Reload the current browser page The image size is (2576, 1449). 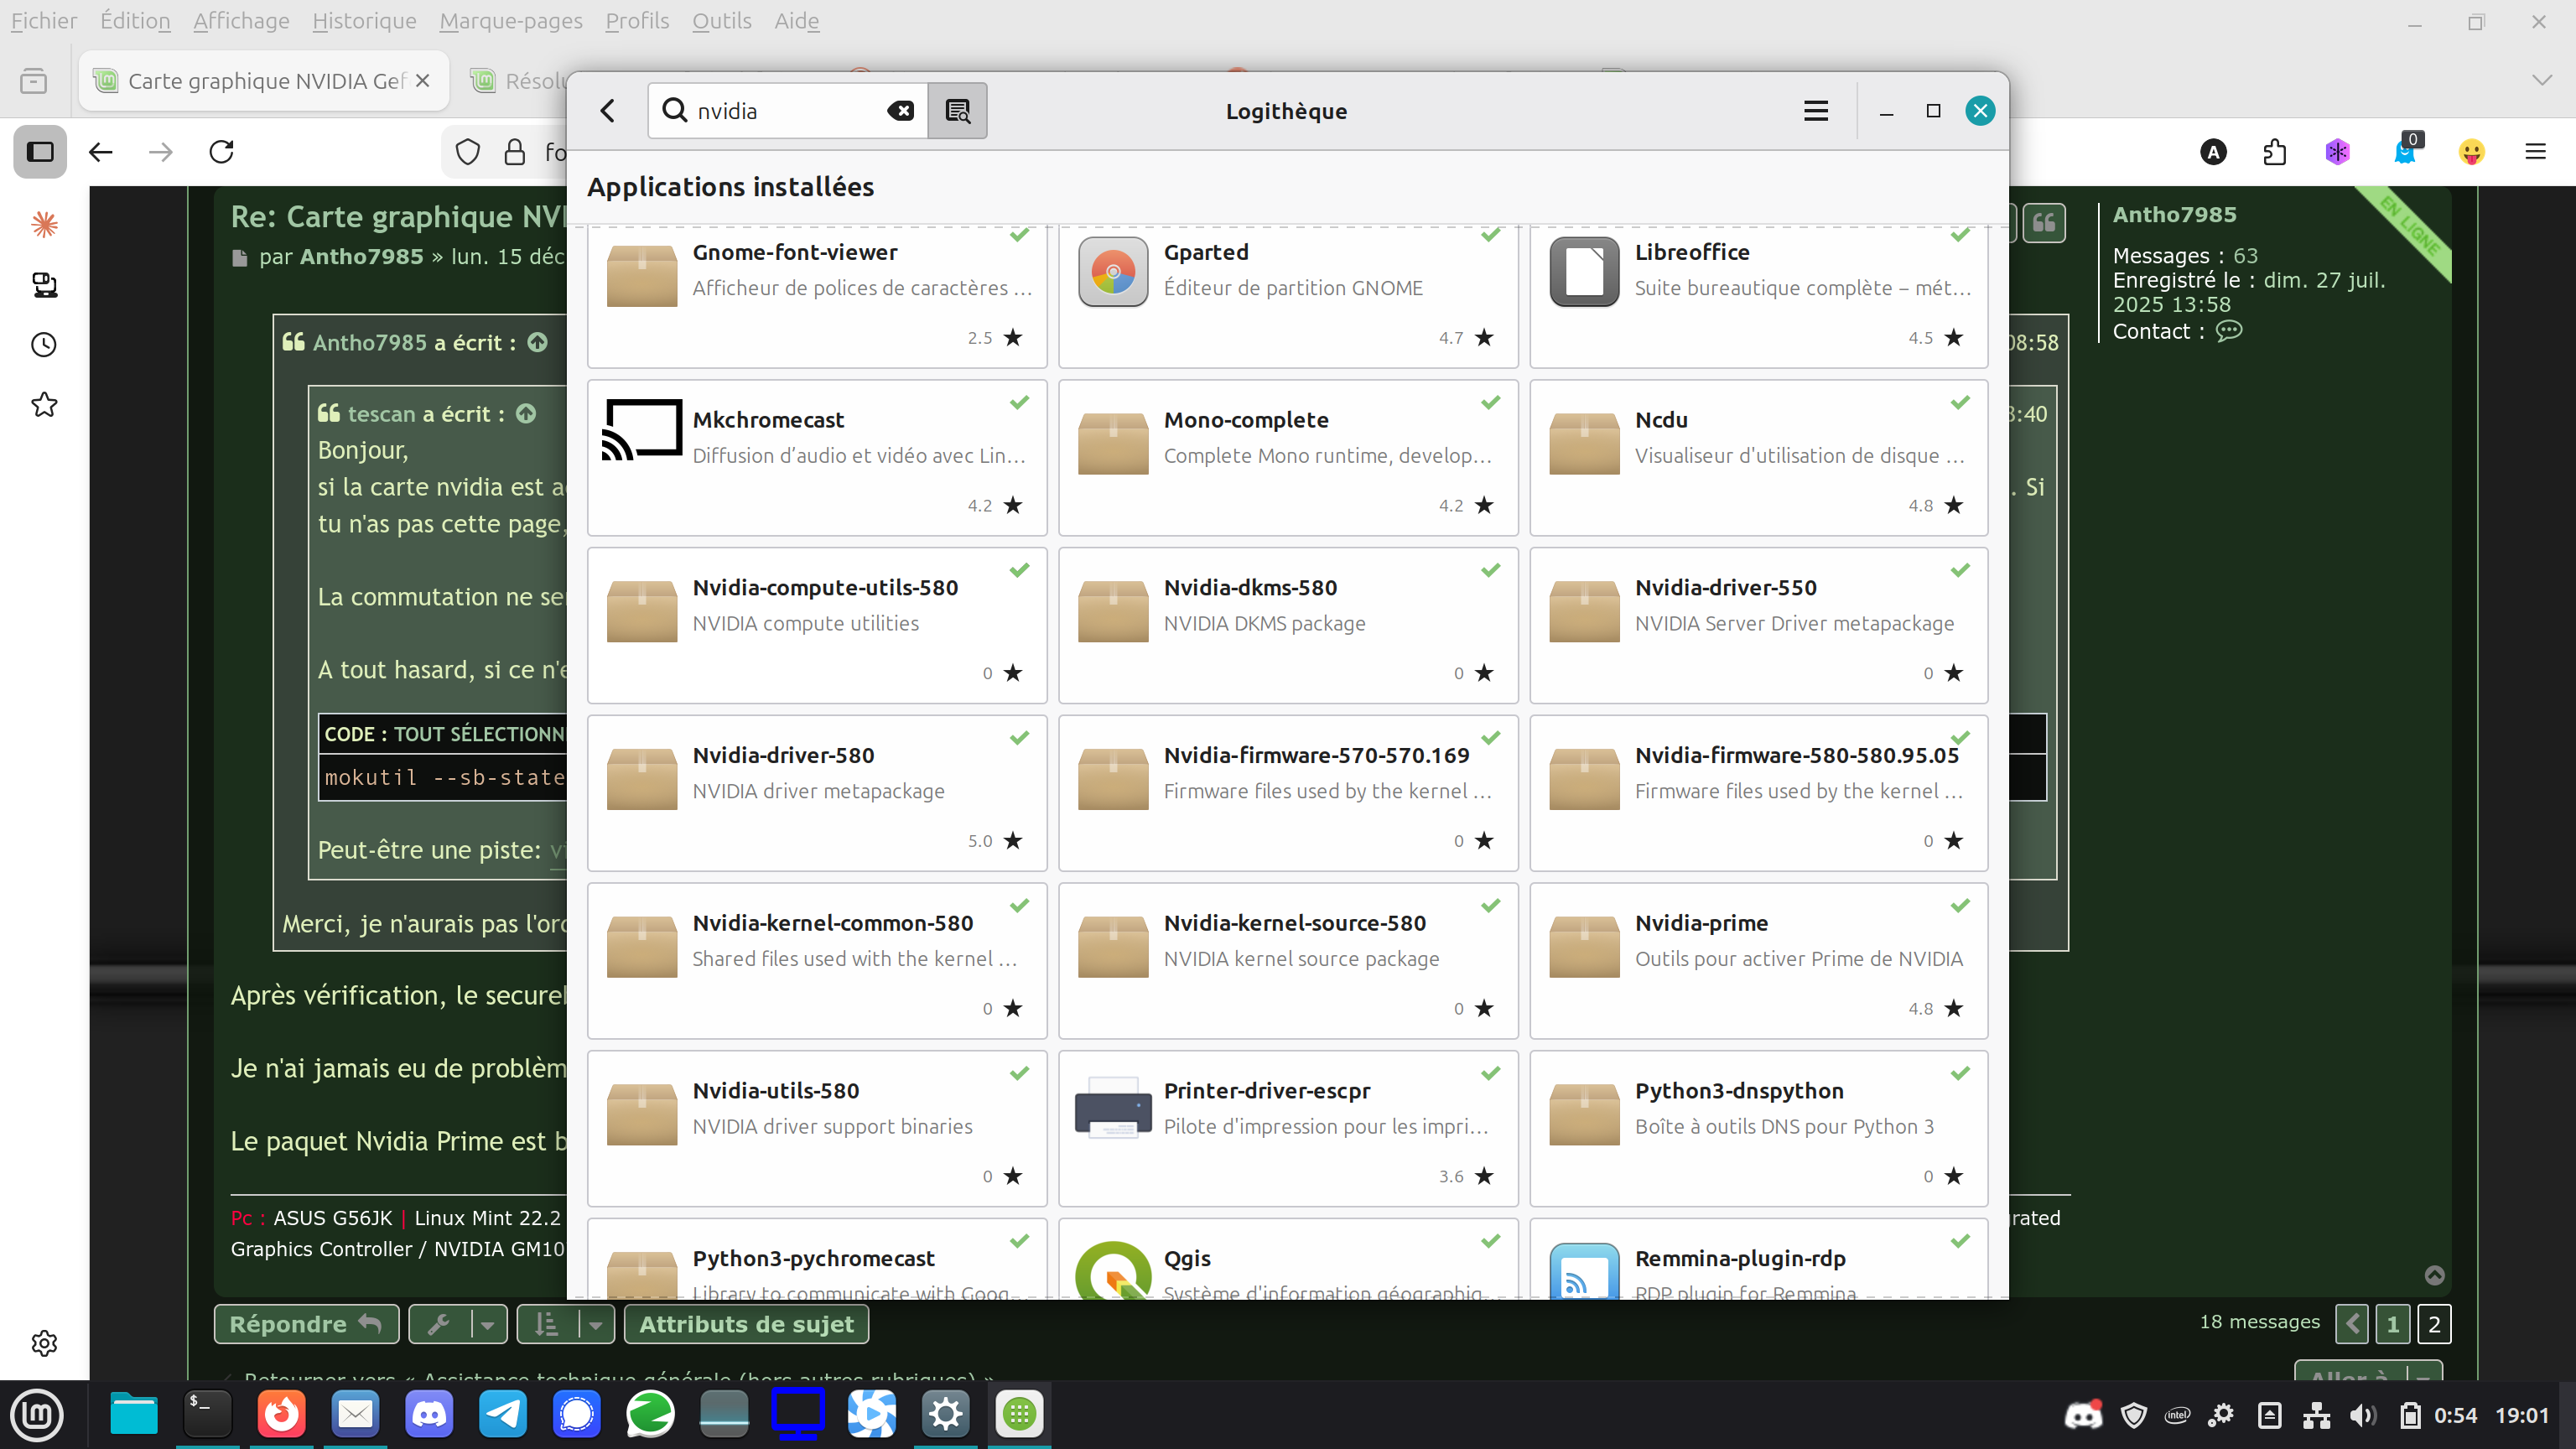(221, 152)
